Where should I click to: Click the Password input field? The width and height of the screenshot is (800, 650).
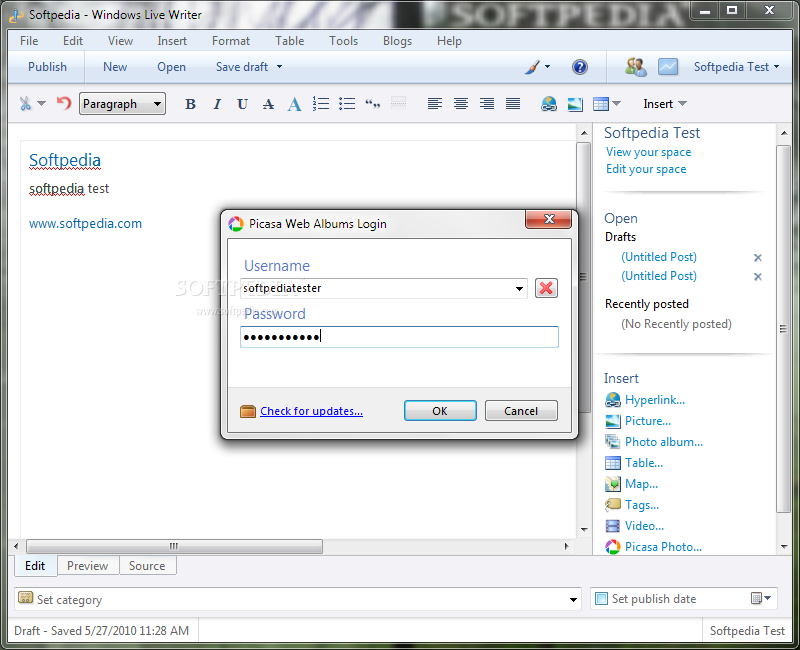[399, 337]
